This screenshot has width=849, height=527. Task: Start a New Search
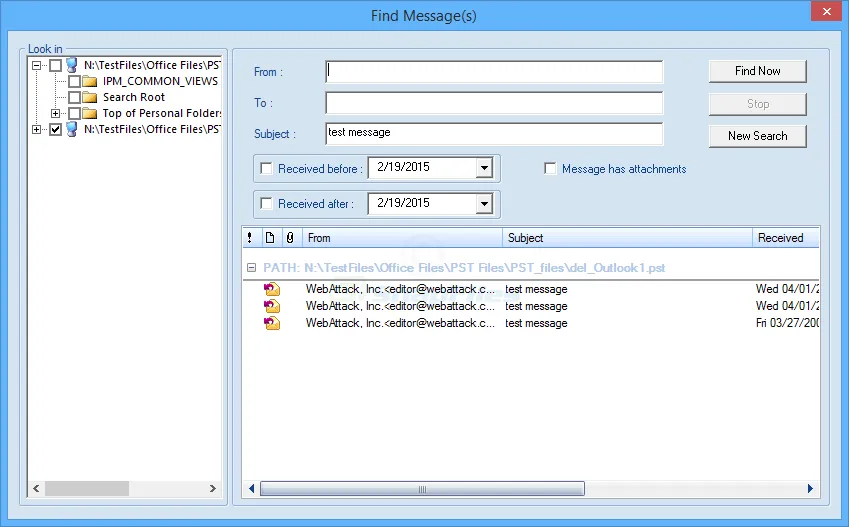pyautogui.click(x=757, y=136)
